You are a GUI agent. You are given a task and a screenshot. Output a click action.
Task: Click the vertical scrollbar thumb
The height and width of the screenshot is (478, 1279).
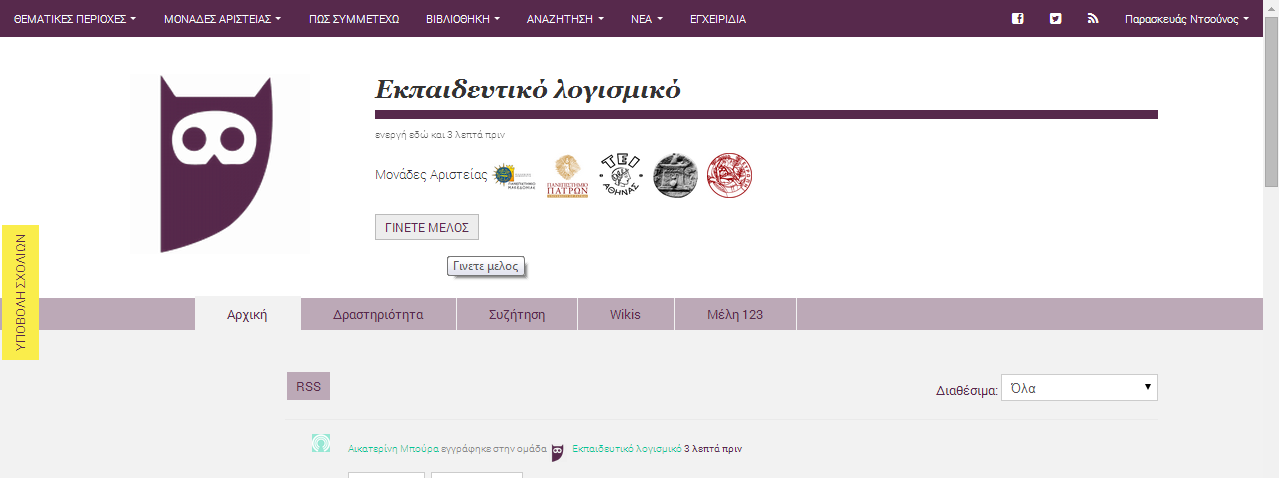click(x=1271, y=102)
